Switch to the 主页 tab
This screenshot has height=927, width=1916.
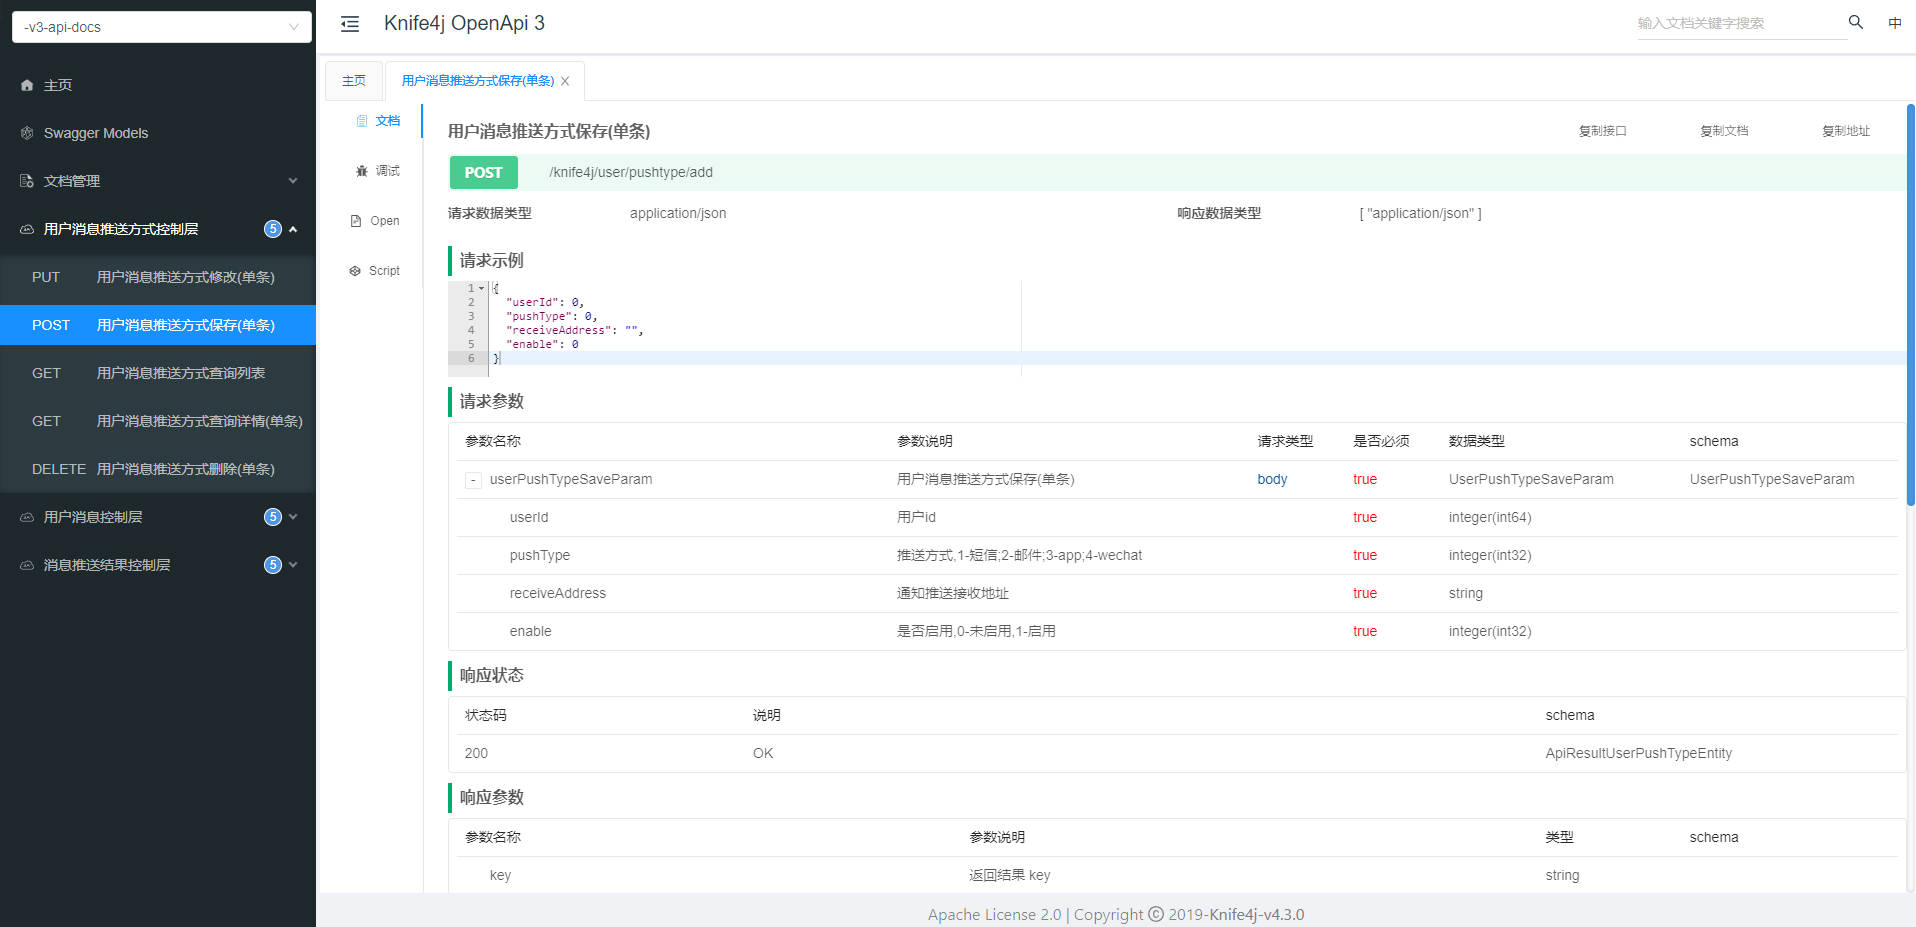tap(354, 81)
